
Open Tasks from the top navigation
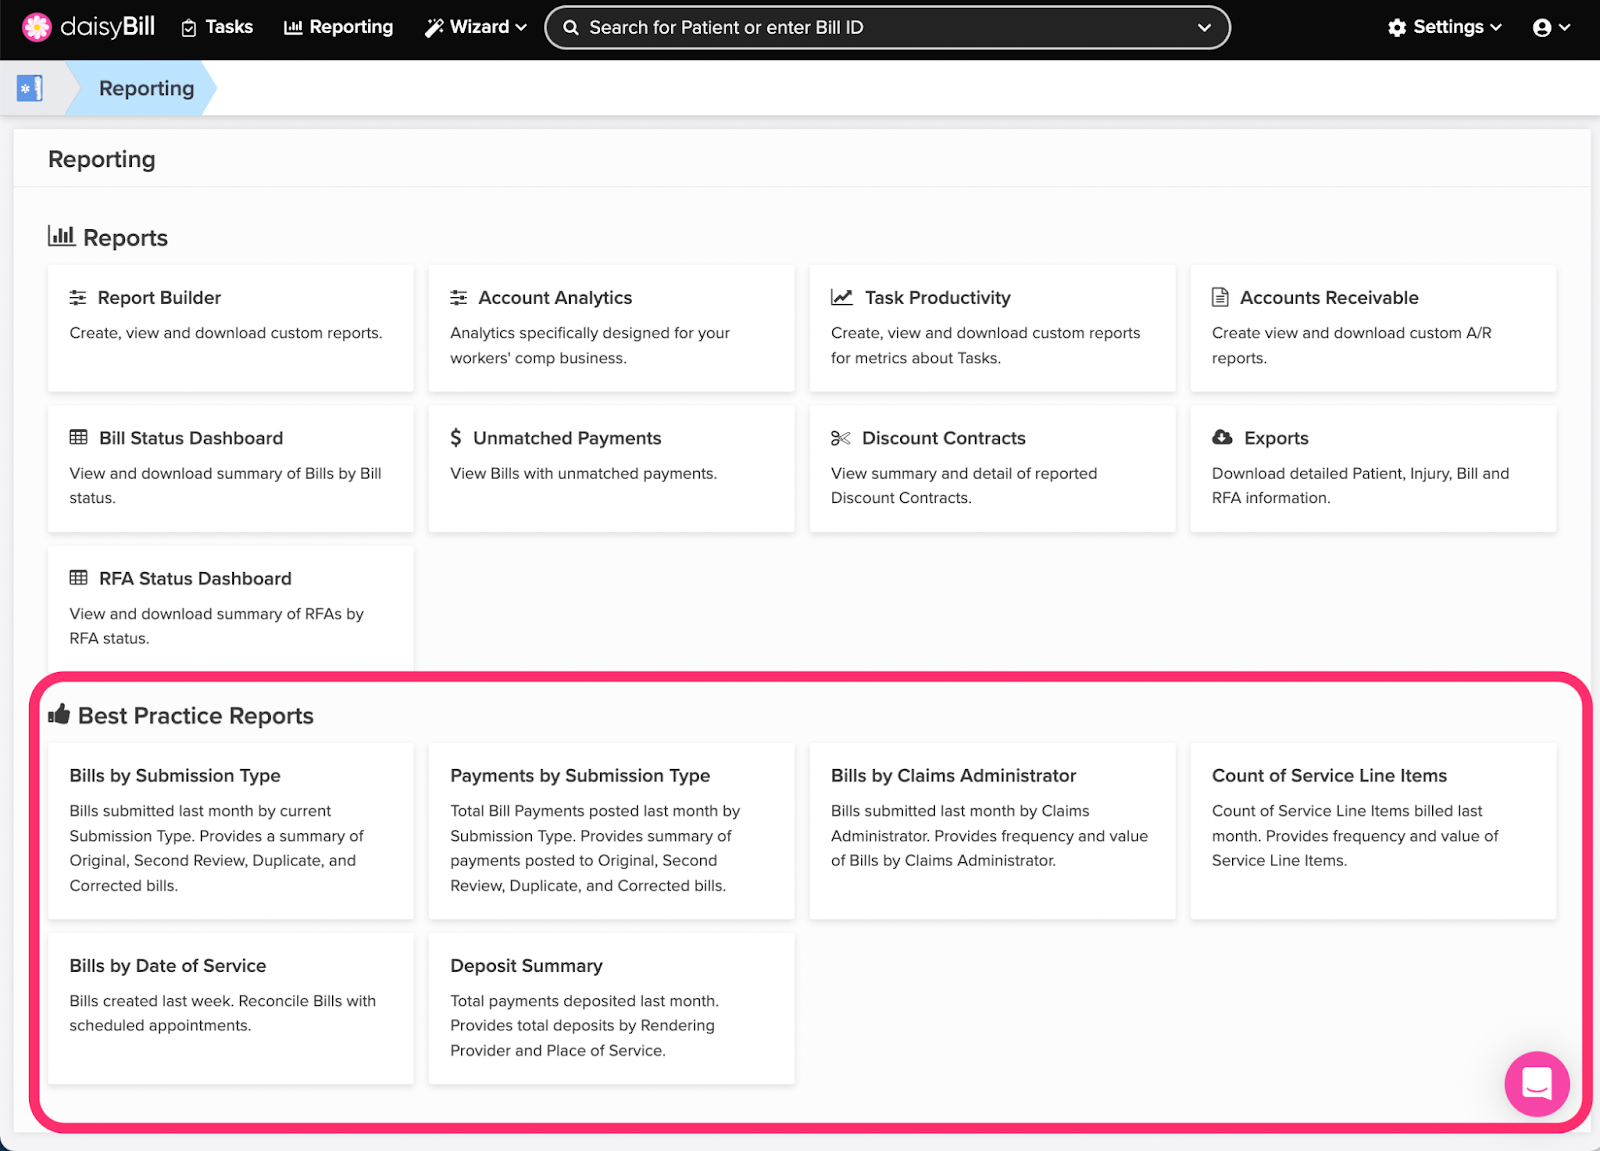[x=217, y=27]
